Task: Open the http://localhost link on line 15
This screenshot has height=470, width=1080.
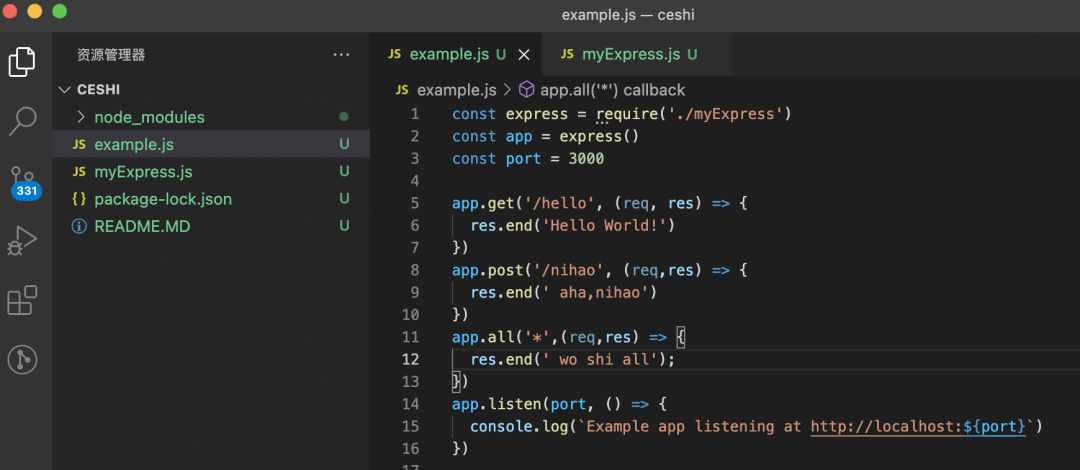Action: click(919, 427)
